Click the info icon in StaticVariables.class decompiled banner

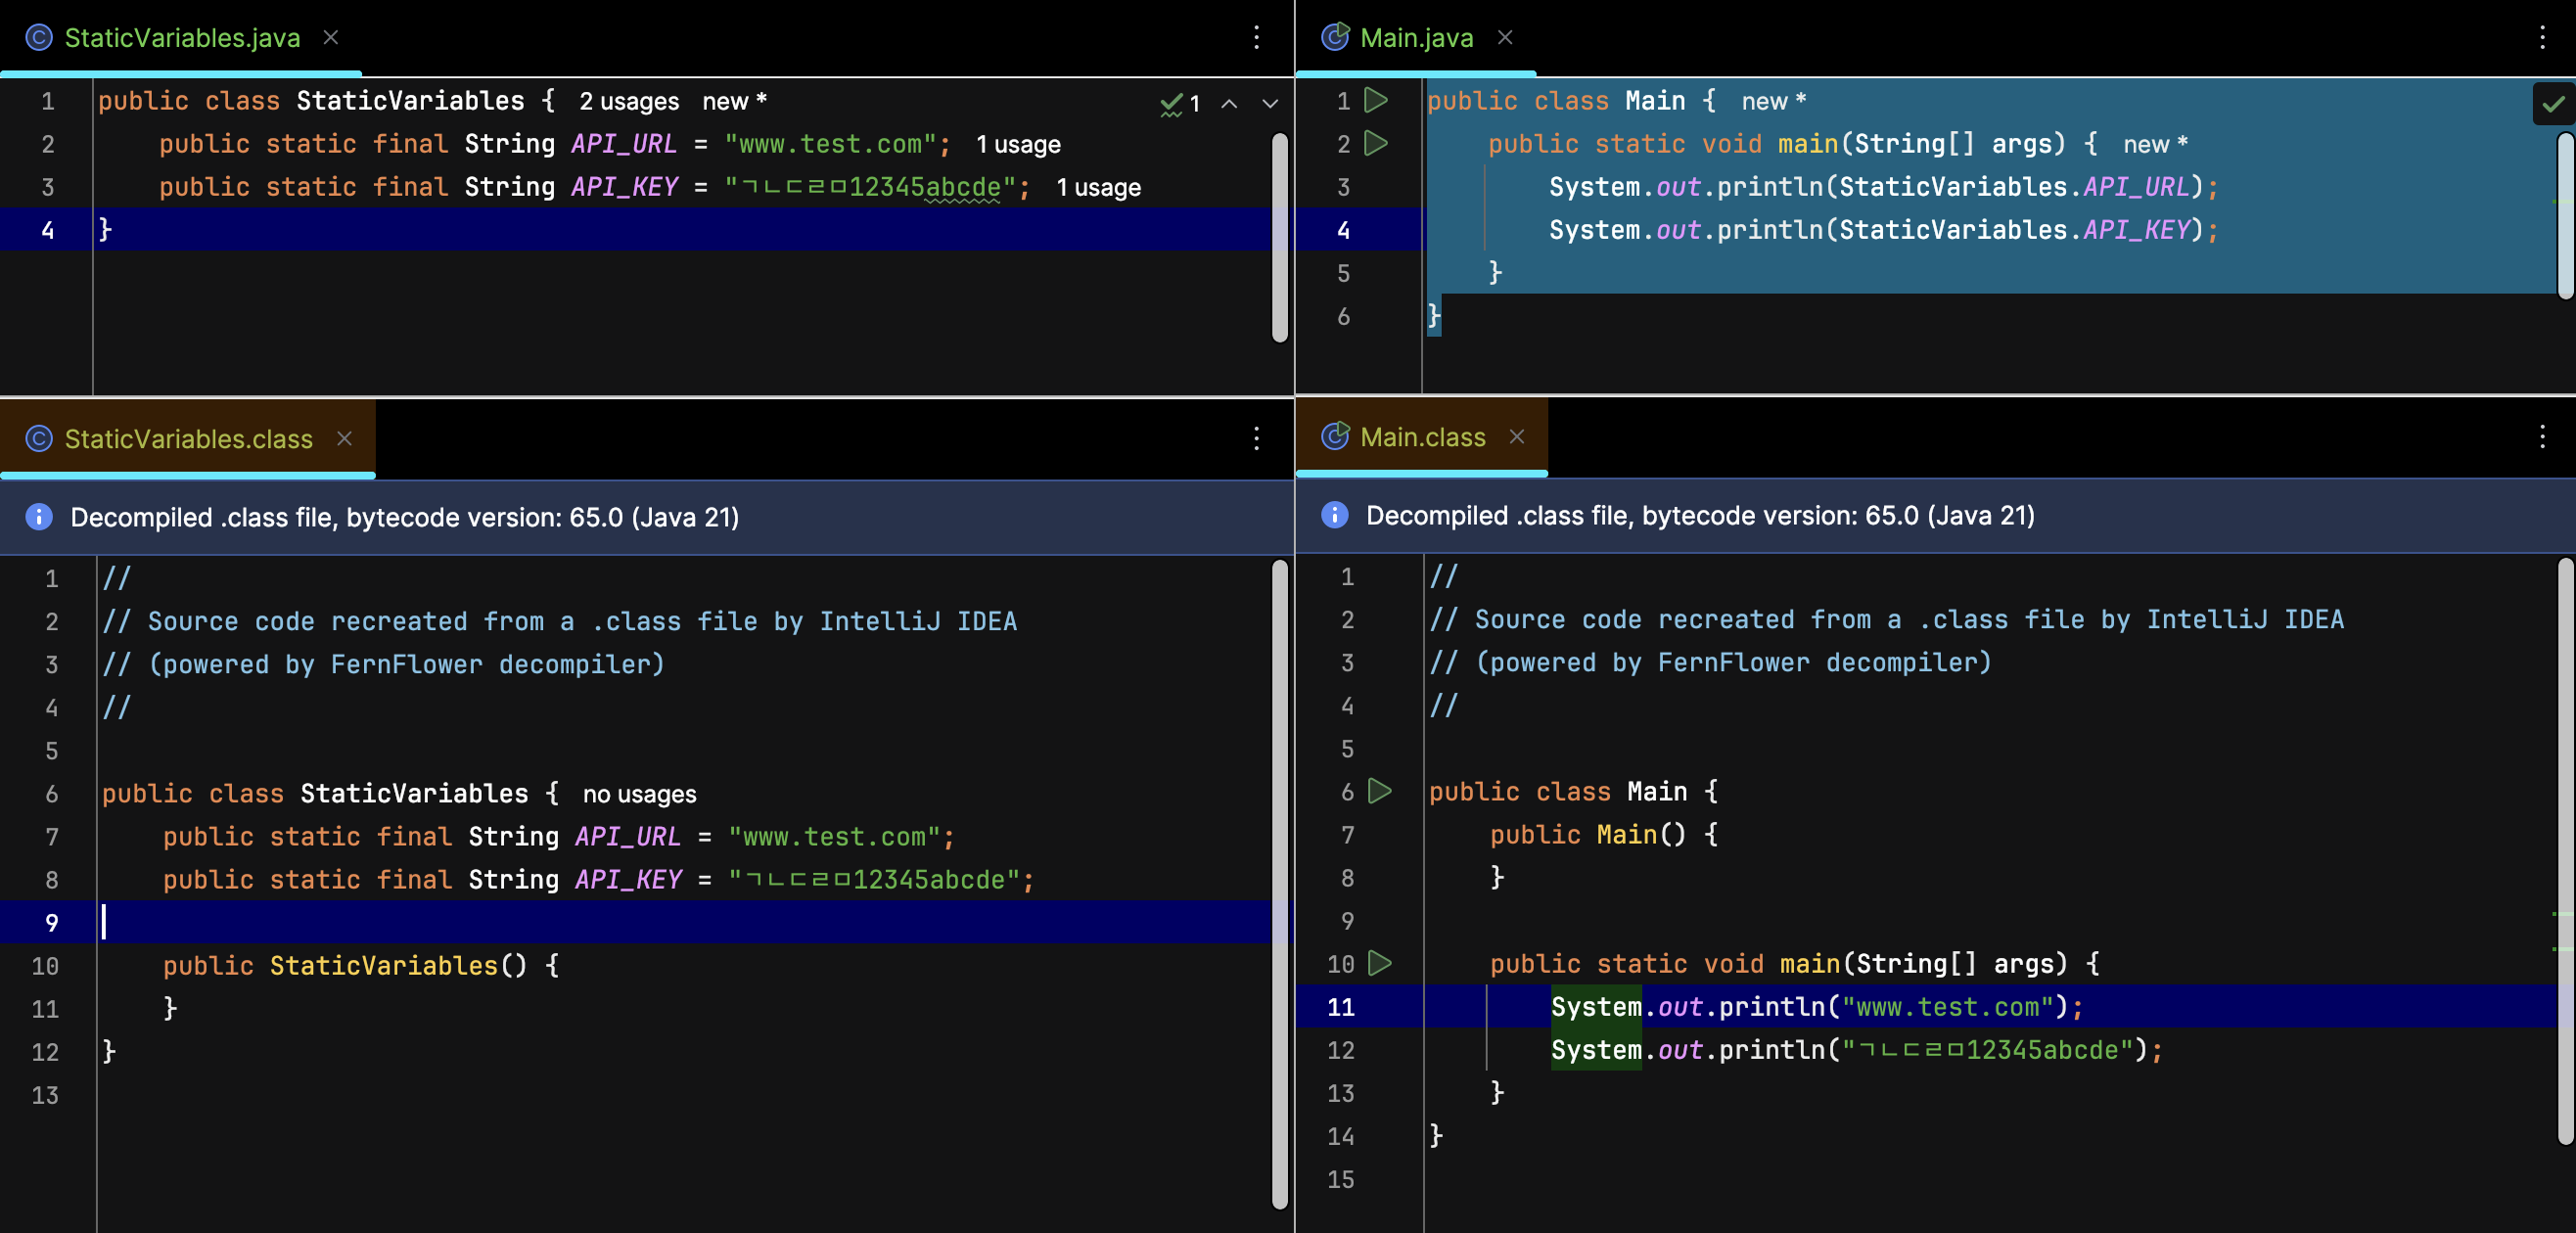click(x=37, y=517)
